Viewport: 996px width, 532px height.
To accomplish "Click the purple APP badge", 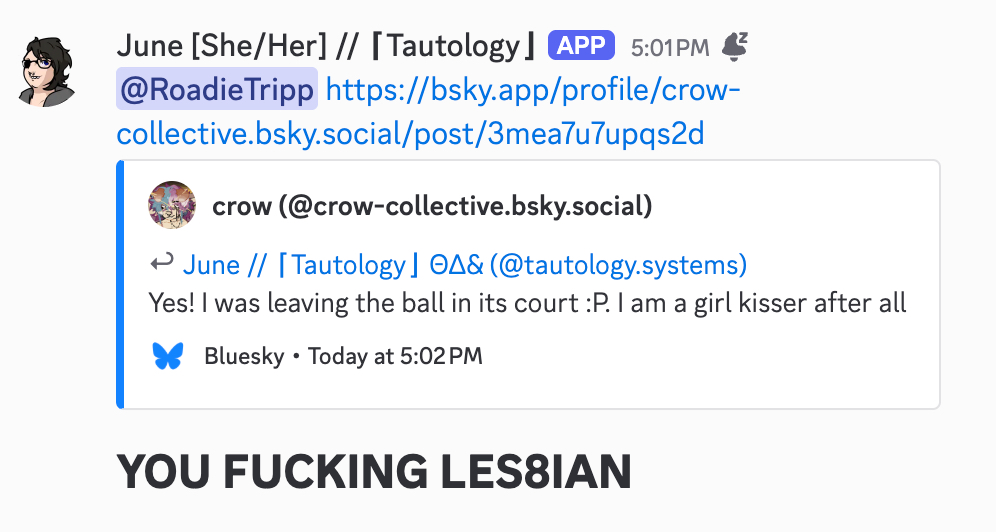I will pos(581,46).
